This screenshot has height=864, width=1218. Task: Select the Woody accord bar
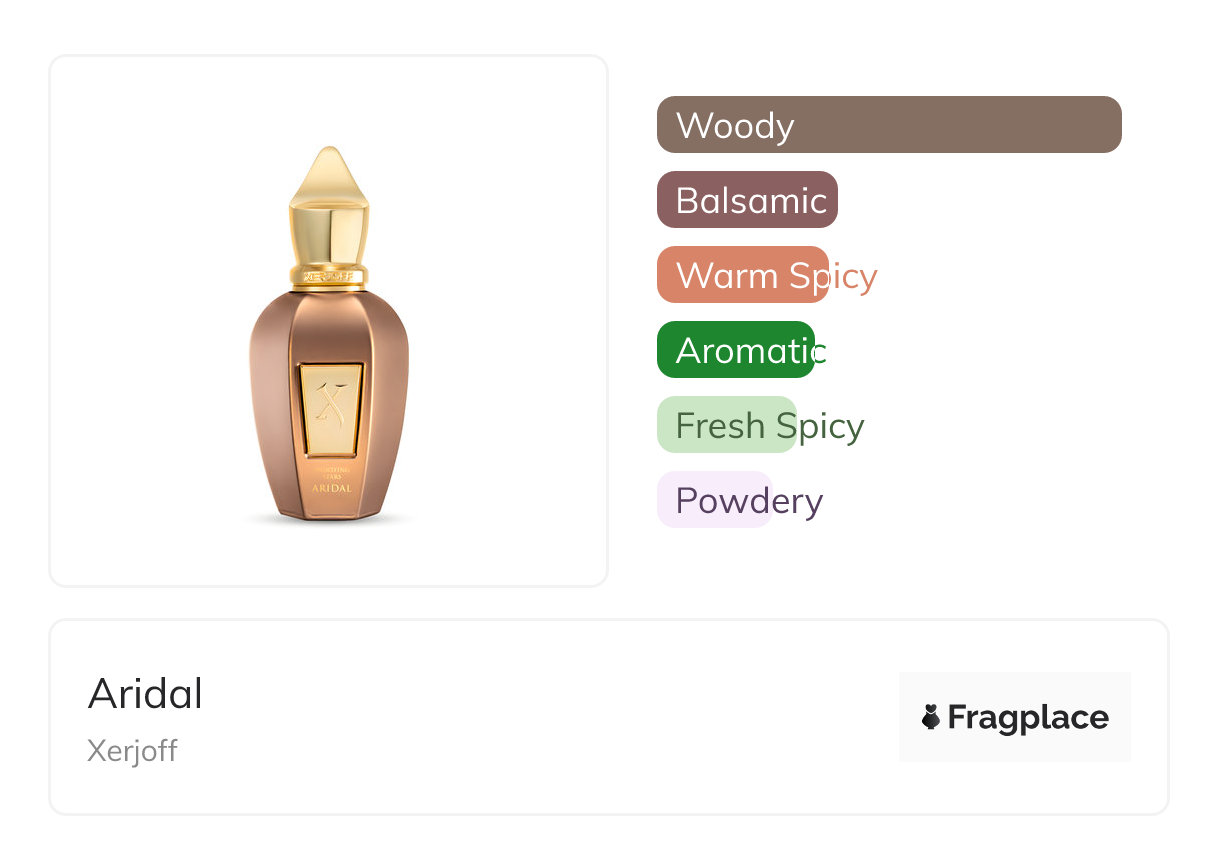click(x=888, y=125)
